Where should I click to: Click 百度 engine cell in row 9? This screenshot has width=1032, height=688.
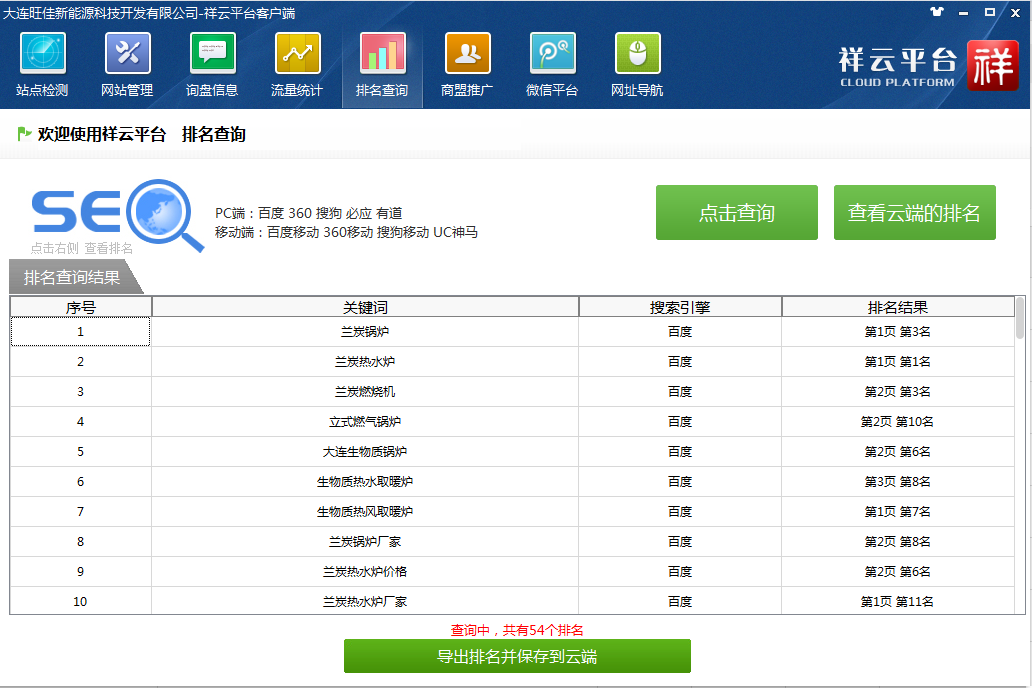tap(680, 571)
